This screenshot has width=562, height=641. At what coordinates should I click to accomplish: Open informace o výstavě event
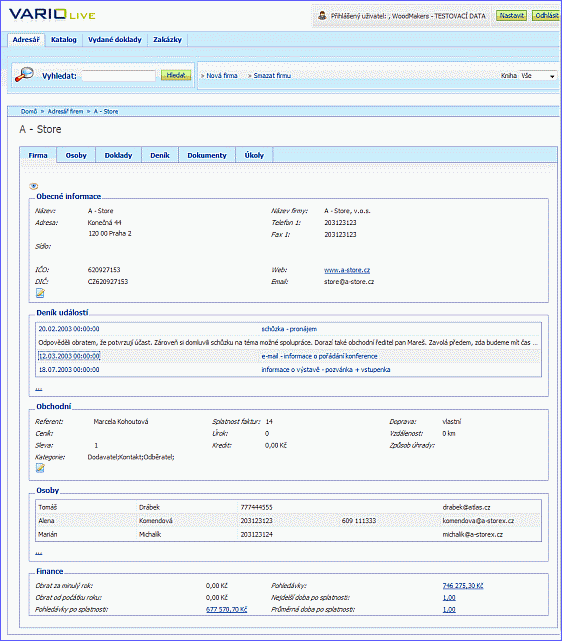tap(326, 370)
